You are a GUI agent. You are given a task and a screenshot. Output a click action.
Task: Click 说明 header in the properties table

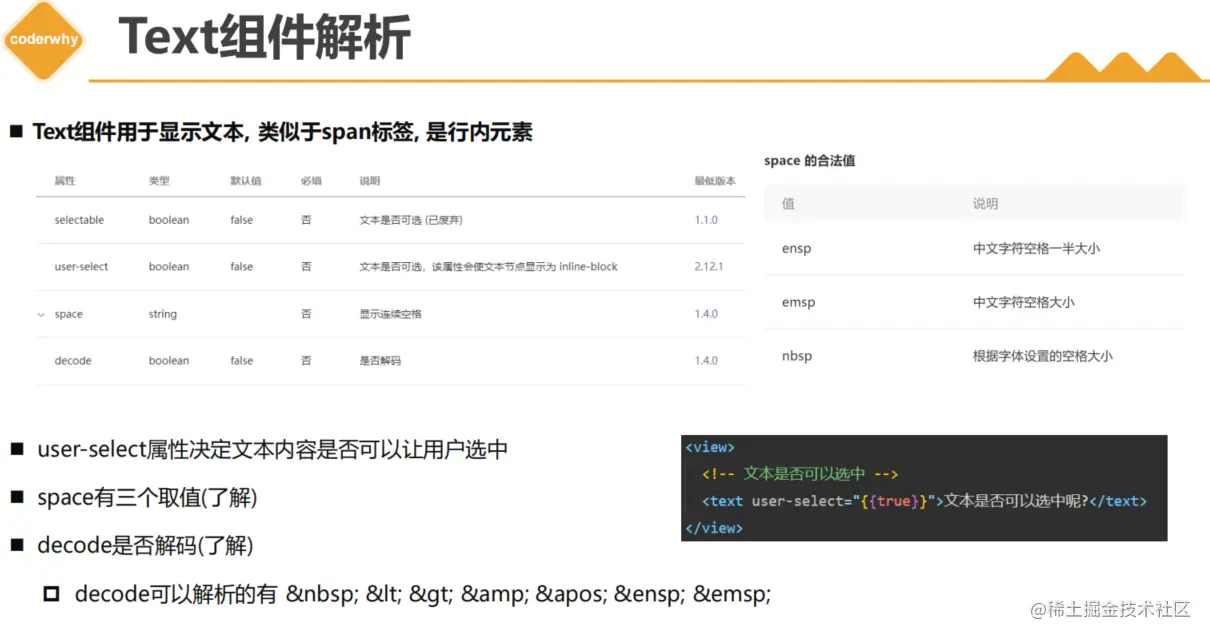pyautogui.click(x=370, y=181)
